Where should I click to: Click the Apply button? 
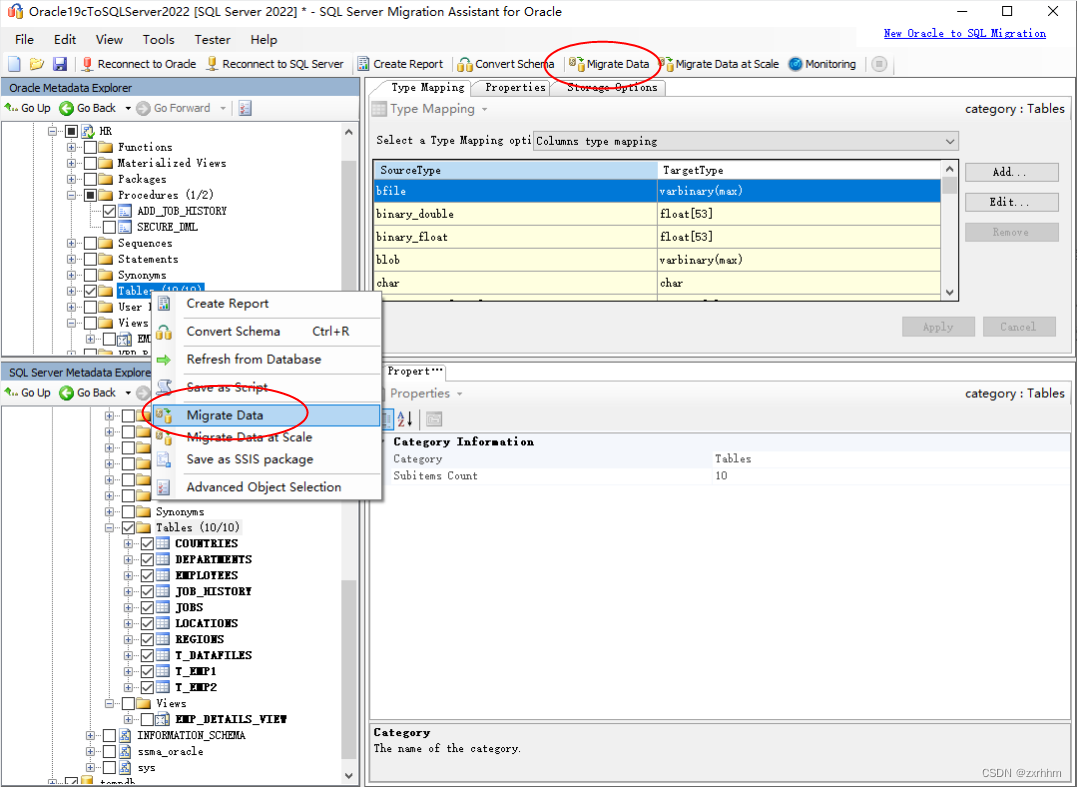click(938, 327)
